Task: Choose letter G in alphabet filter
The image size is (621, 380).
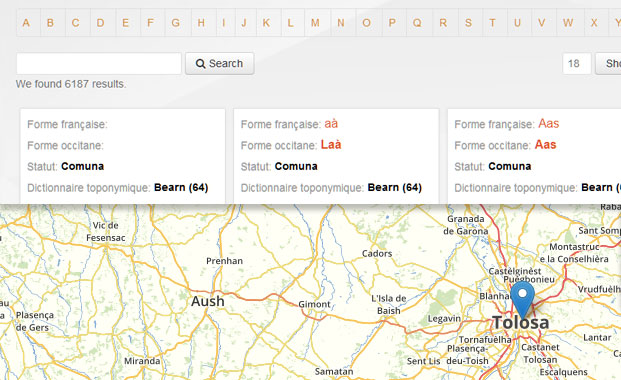Action: [175, 23]
